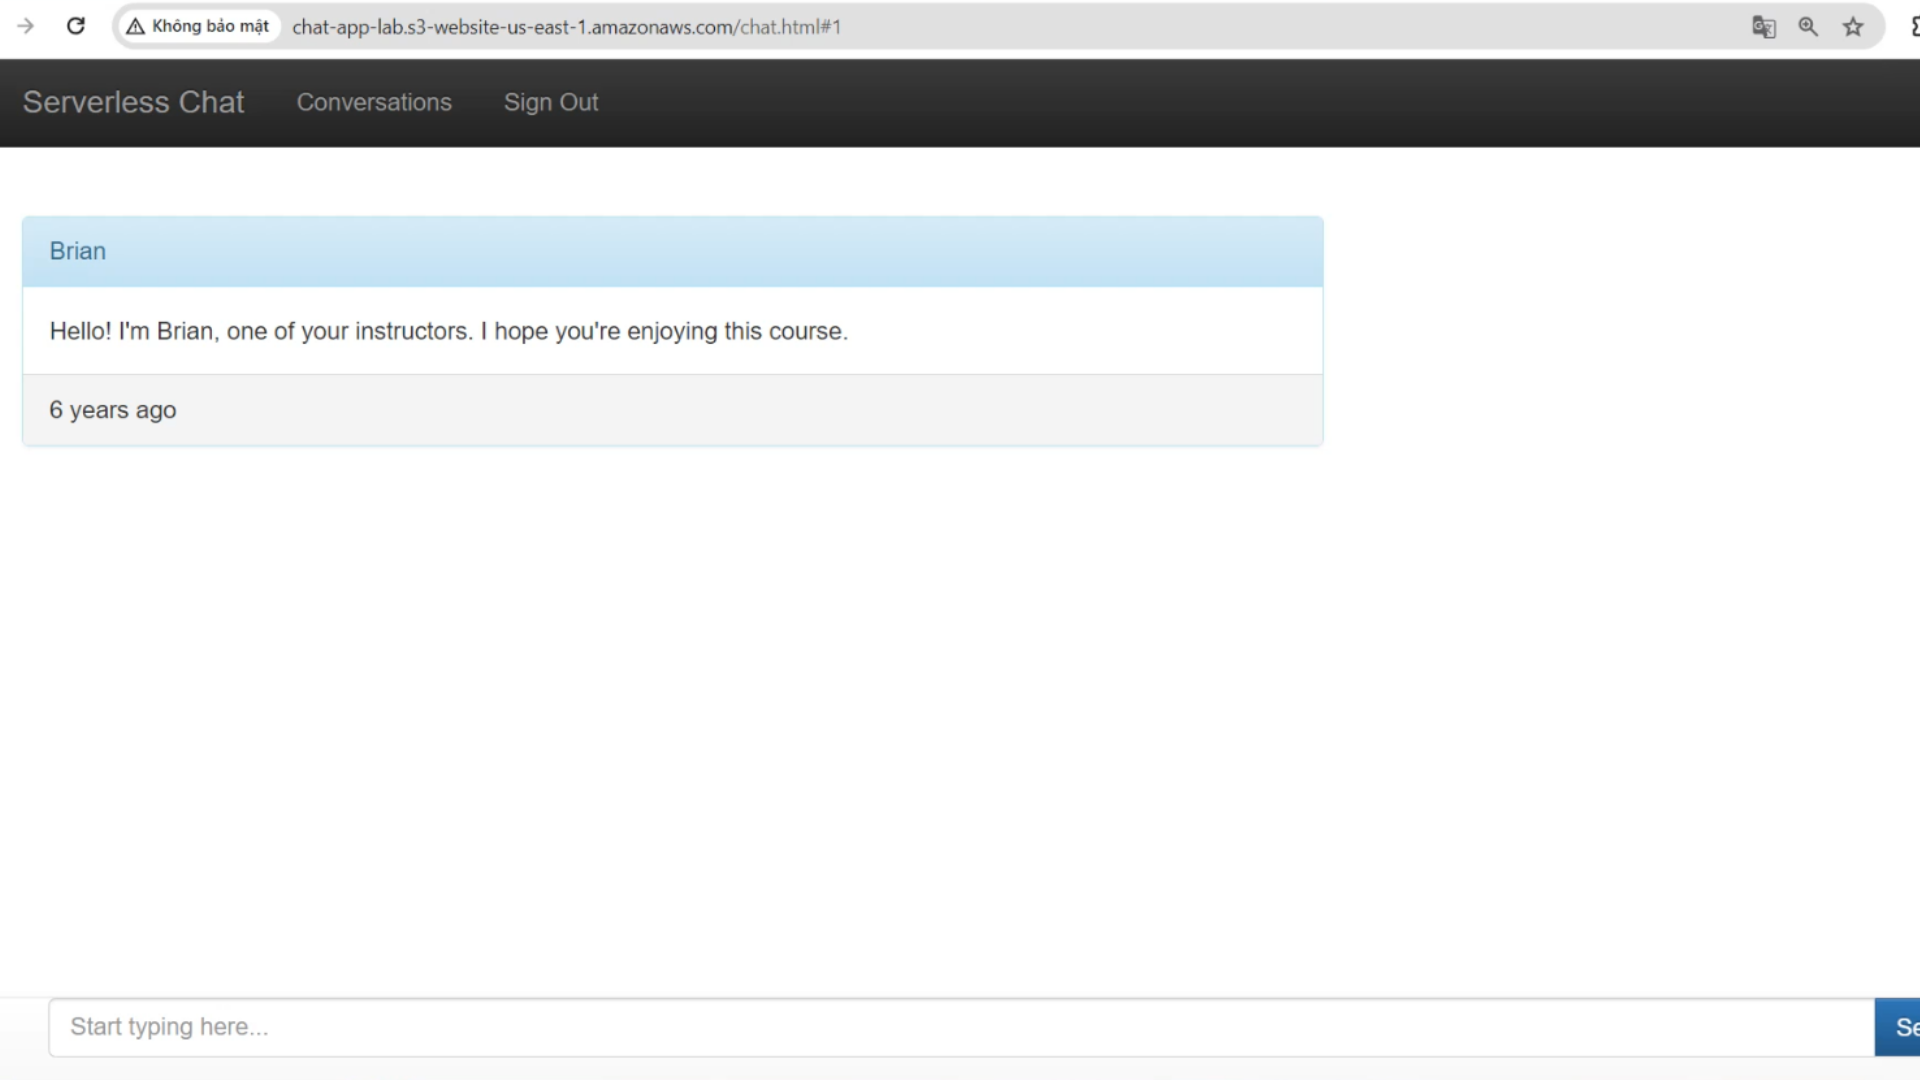
Task: Focus the "Start typing here..." message box
Action: pos(961,1027)
